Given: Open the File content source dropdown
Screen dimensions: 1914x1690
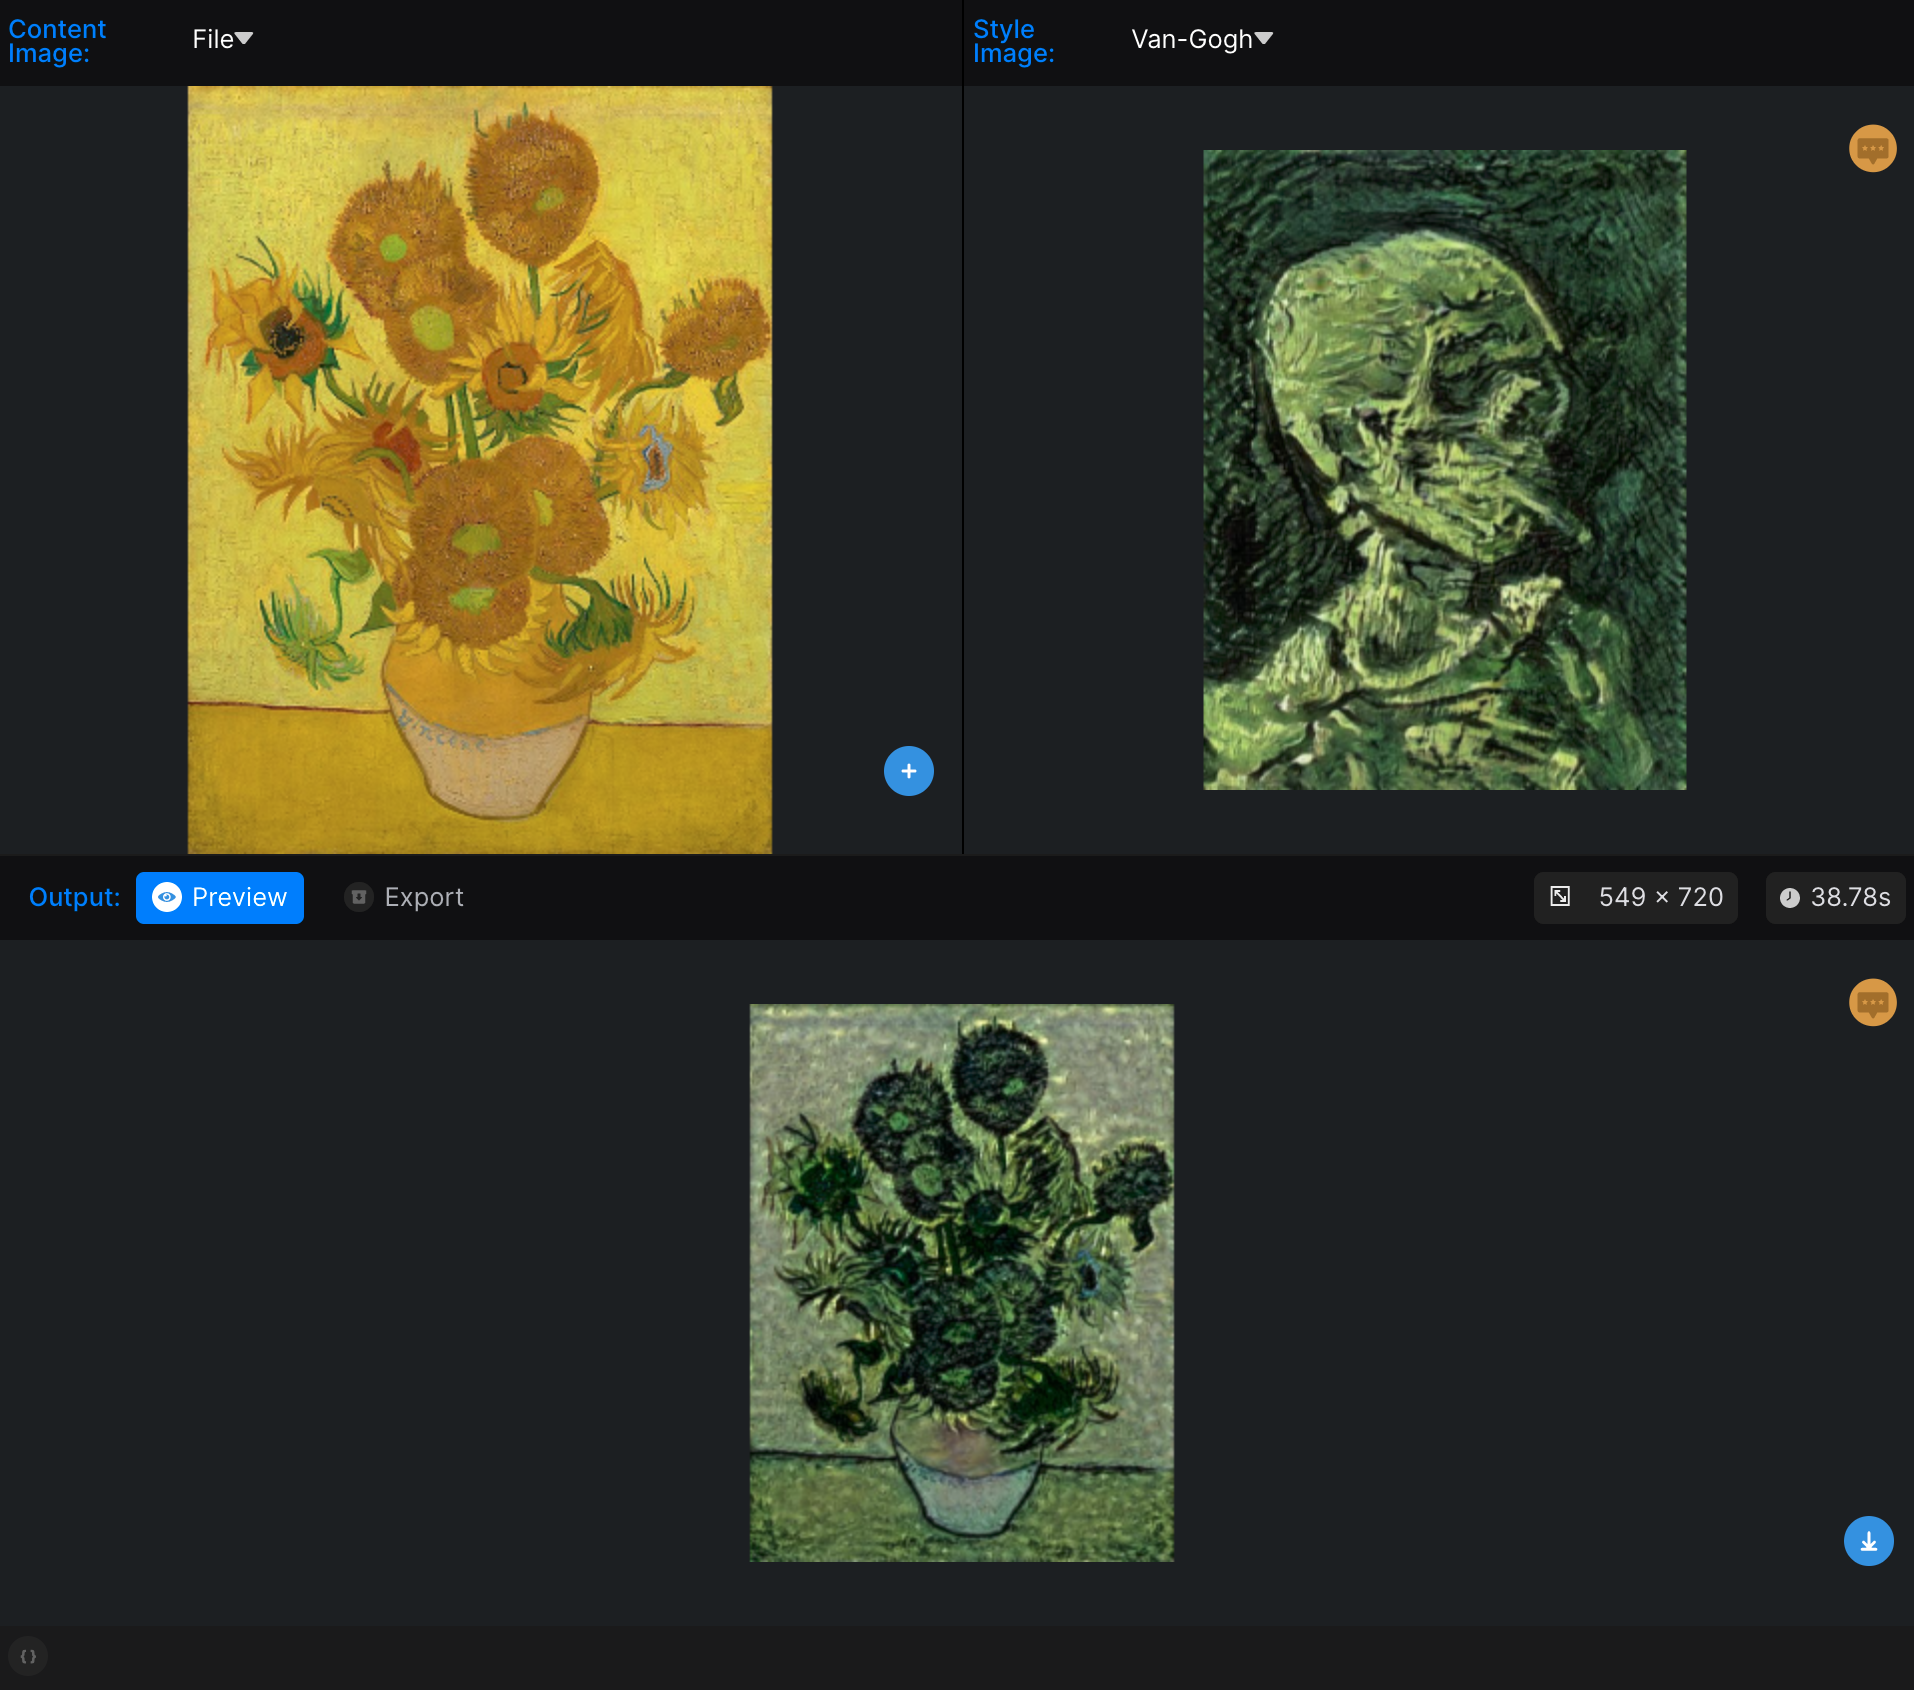Looking at the screenshot, I should click(222, 39).
